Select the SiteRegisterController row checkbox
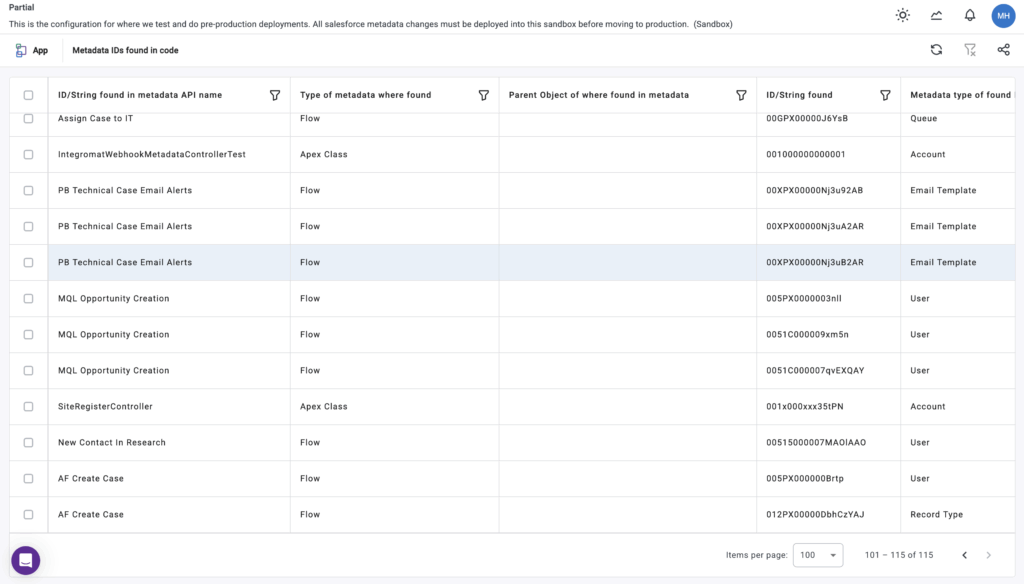1024x584 pixels. (x=28, y=407)
